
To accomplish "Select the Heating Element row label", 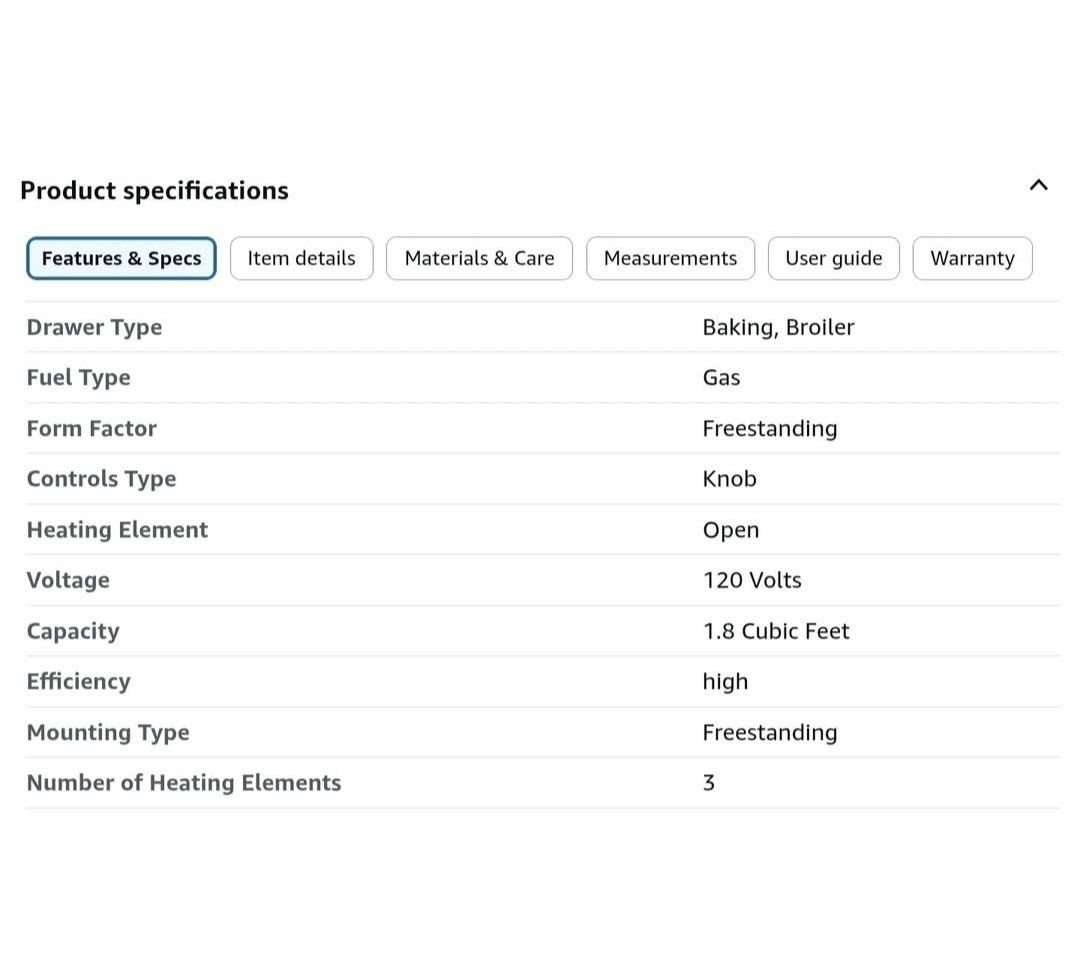I will pyautogui.click(x=117, y=529).
